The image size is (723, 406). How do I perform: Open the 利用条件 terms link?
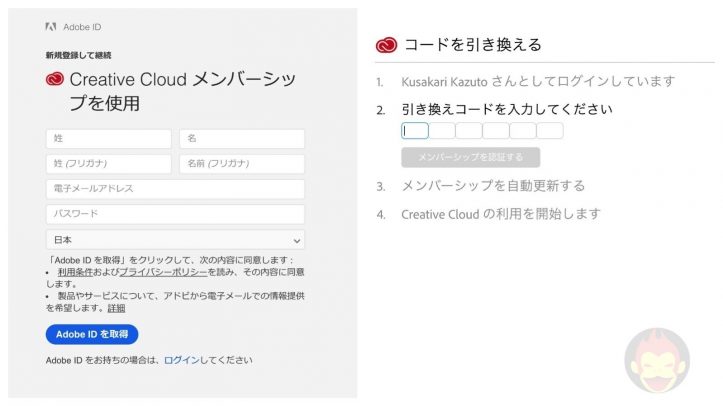pos(75,272)
